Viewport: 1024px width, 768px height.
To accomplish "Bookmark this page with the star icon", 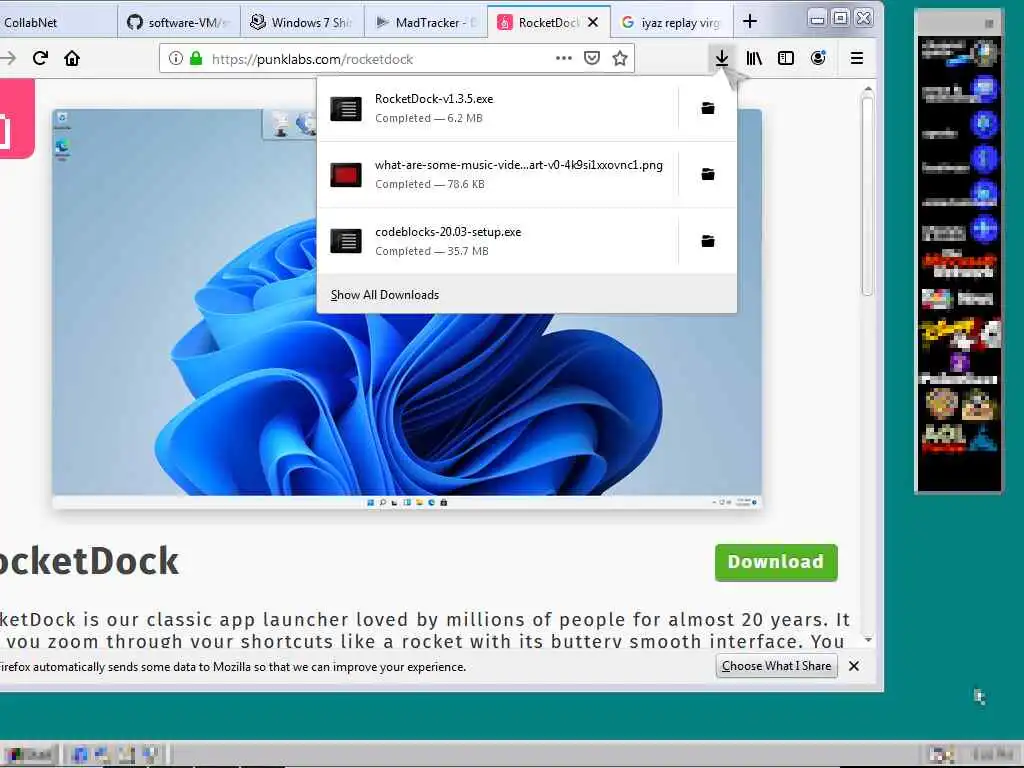I will (x=620, y=59).
